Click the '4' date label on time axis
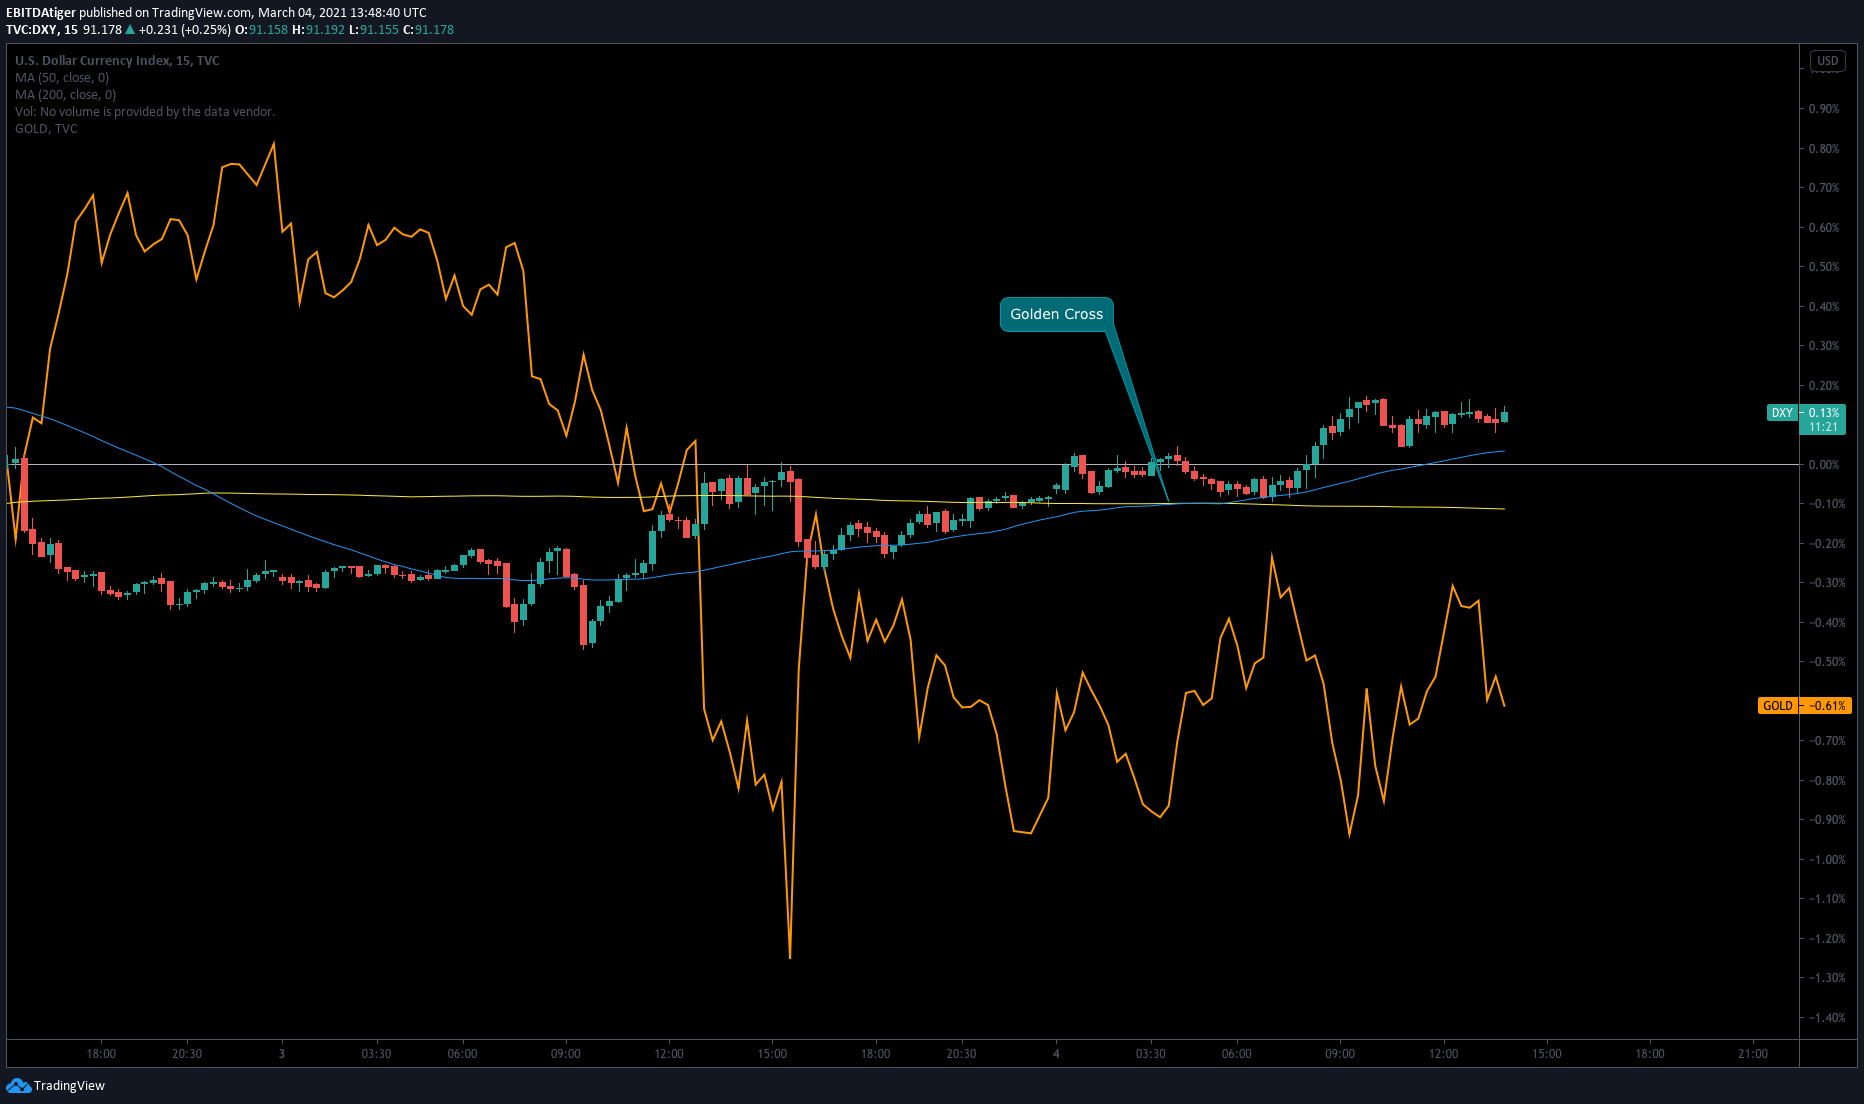 (x=1056, y=1054)
